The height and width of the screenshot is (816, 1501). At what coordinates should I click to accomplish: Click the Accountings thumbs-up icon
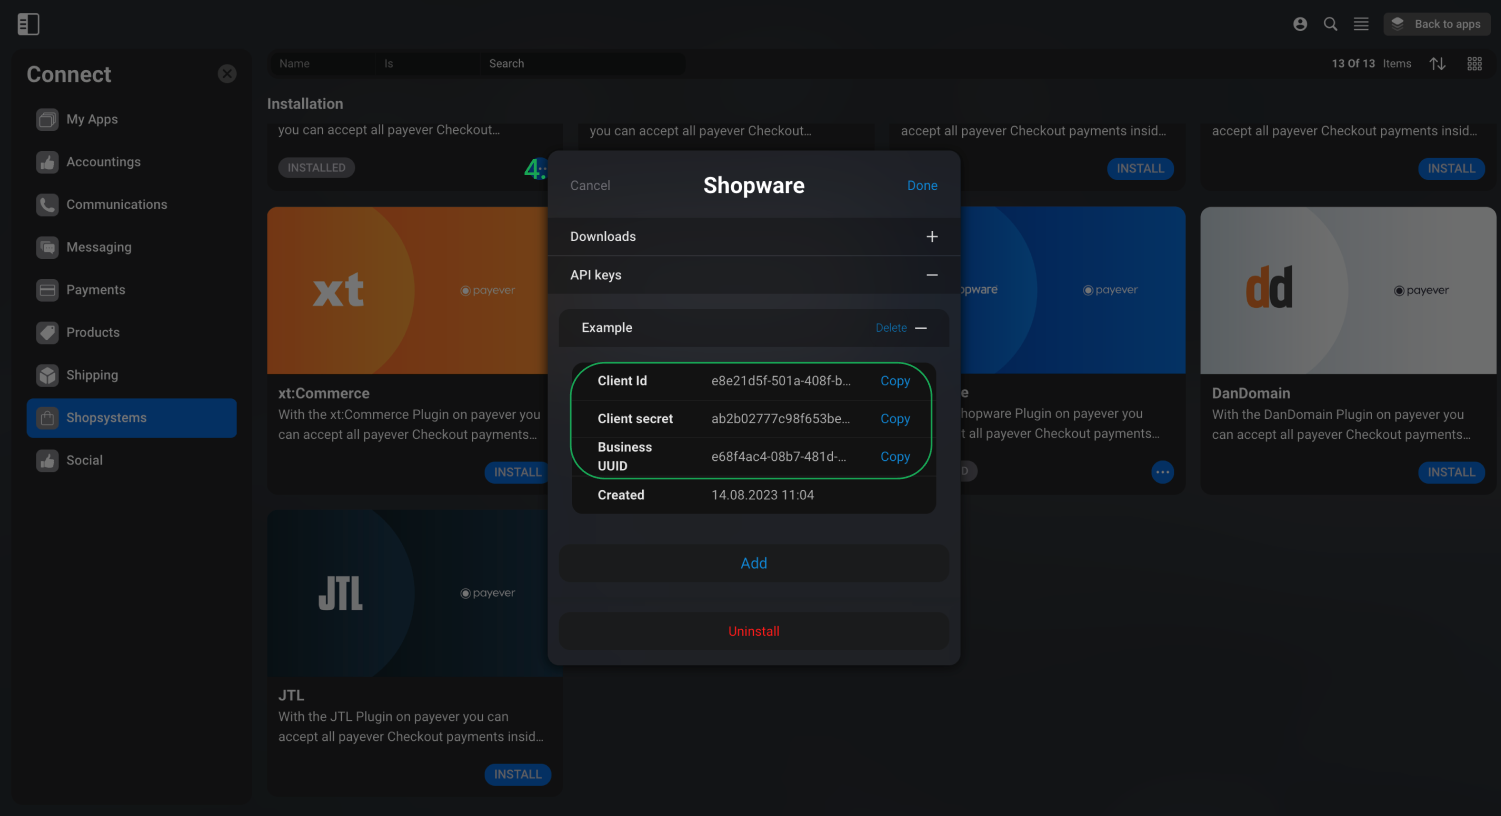47,162
